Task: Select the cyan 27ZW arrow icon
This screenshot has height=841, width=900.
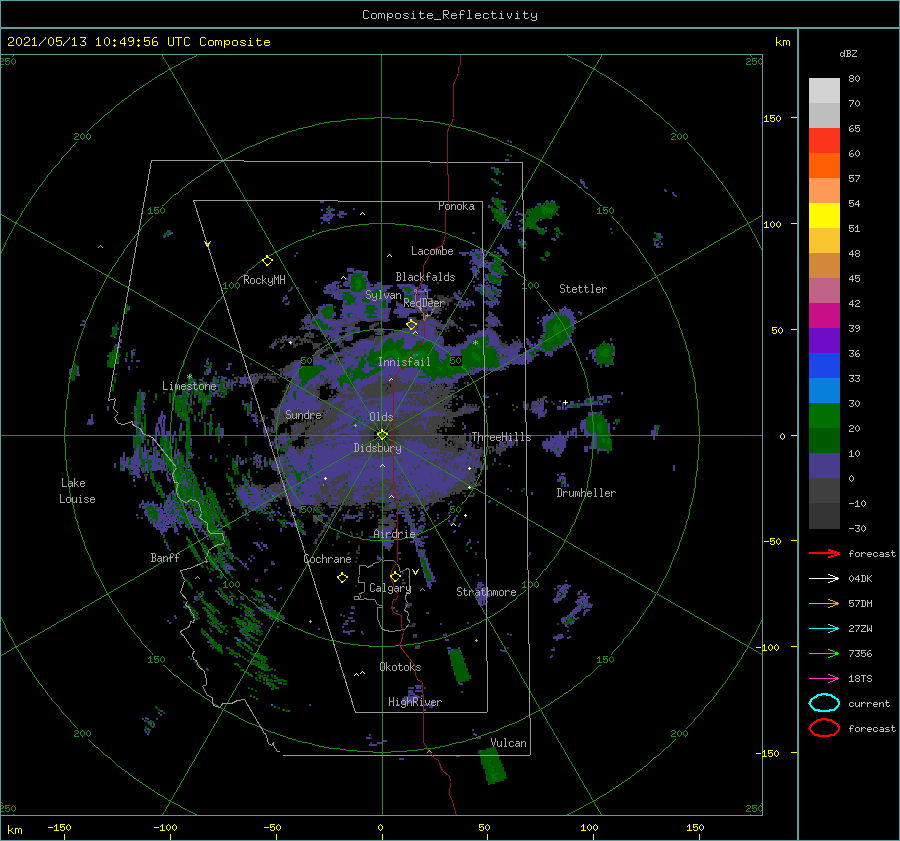Action: click(x=824, y=629)
